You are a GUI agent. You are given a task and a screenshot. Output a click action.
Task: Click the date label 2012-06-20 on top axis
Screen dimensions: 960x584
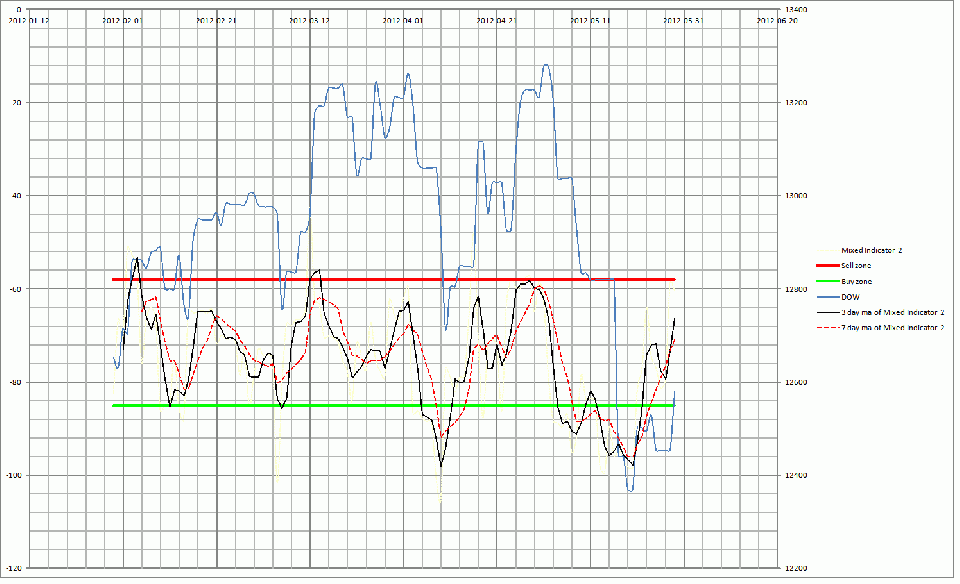[777, 20]
